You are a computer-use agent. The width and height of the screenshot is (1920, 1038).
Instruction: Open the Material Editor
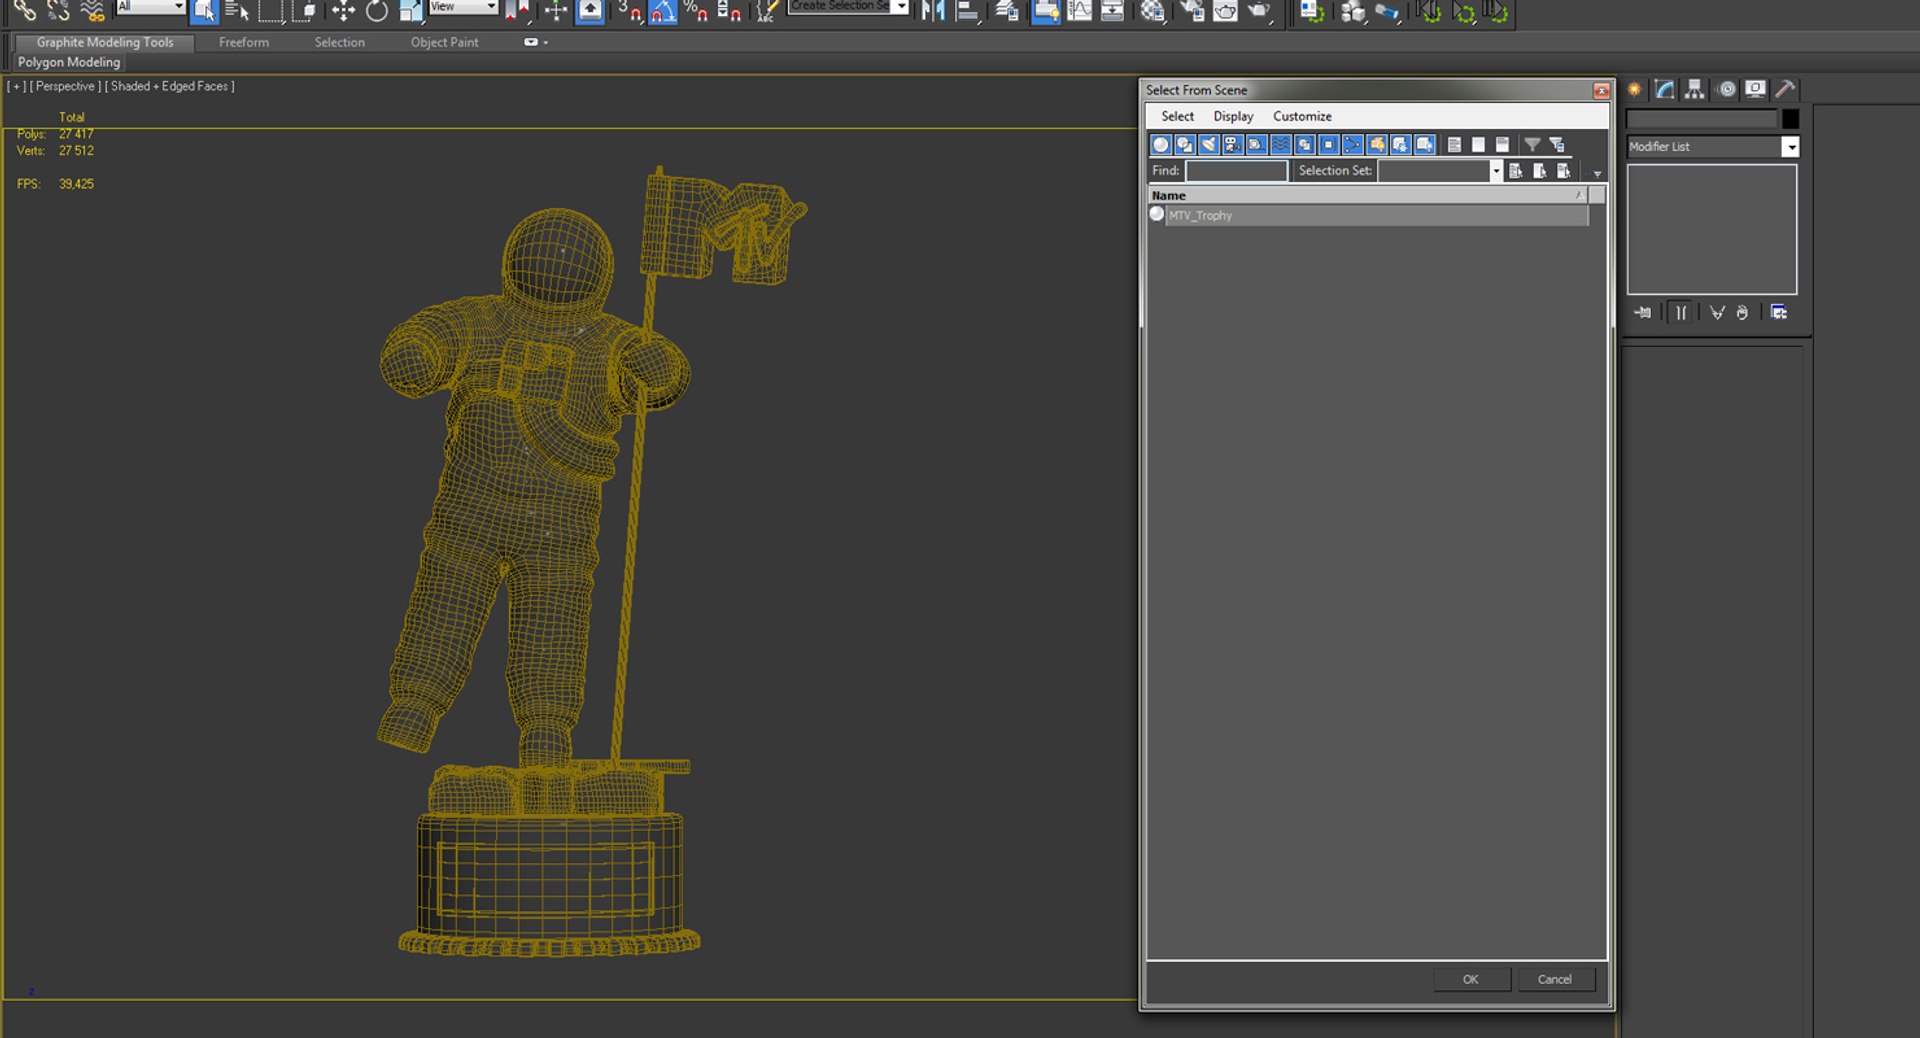(1152, 11)
